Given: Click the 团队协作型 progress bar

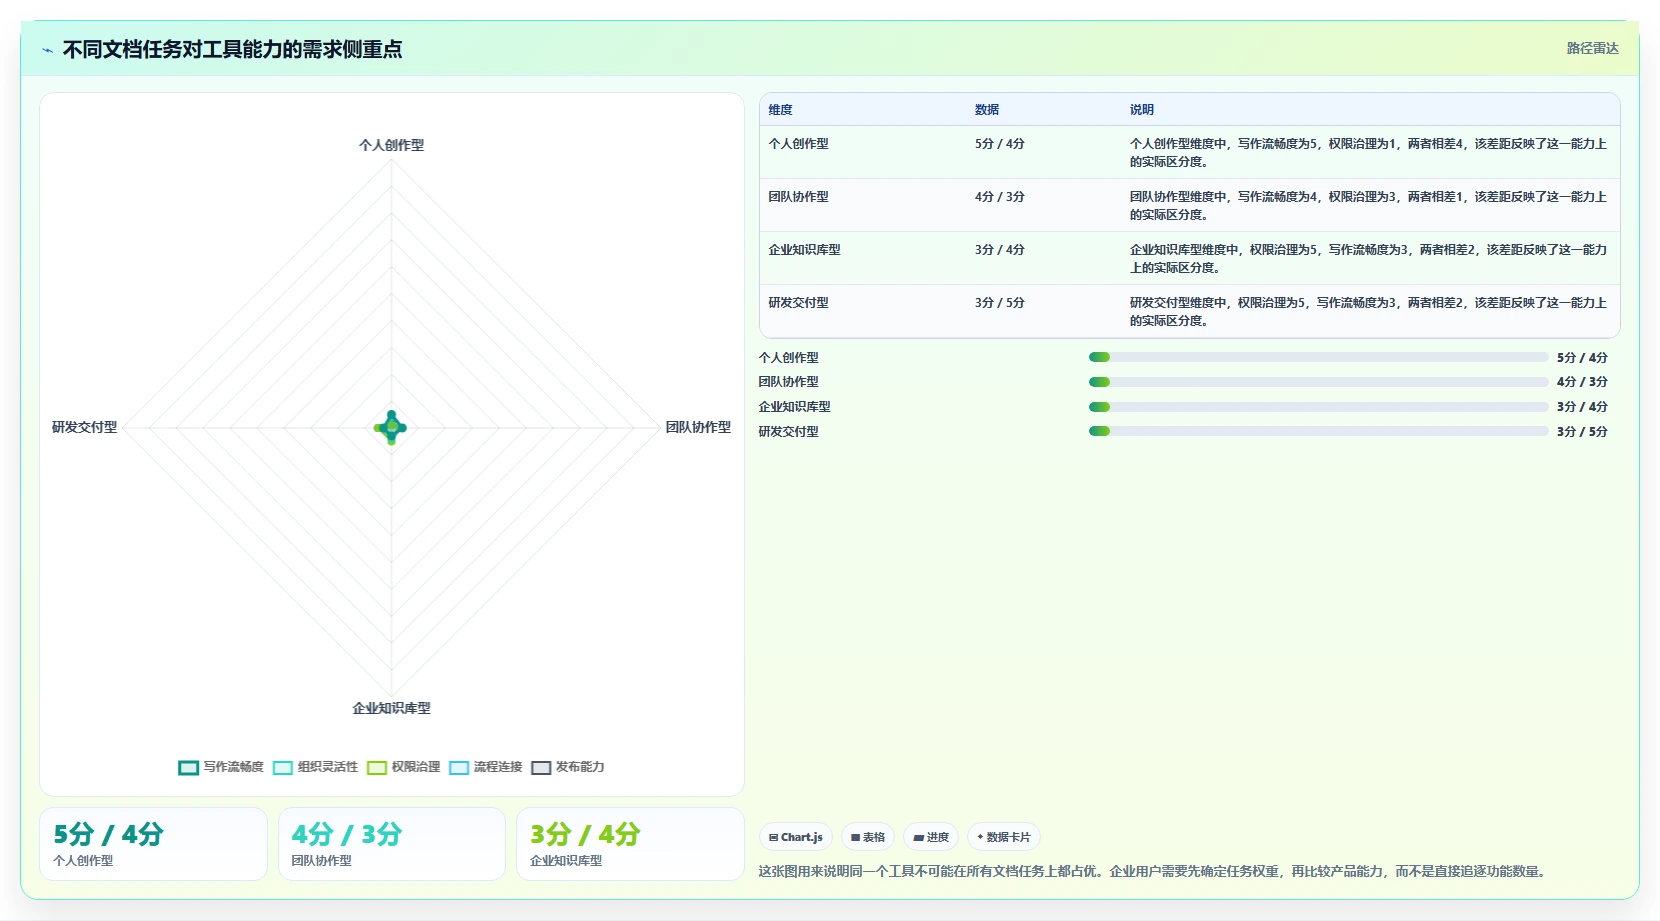Looking at the screenshot, I should (1318, 382).
